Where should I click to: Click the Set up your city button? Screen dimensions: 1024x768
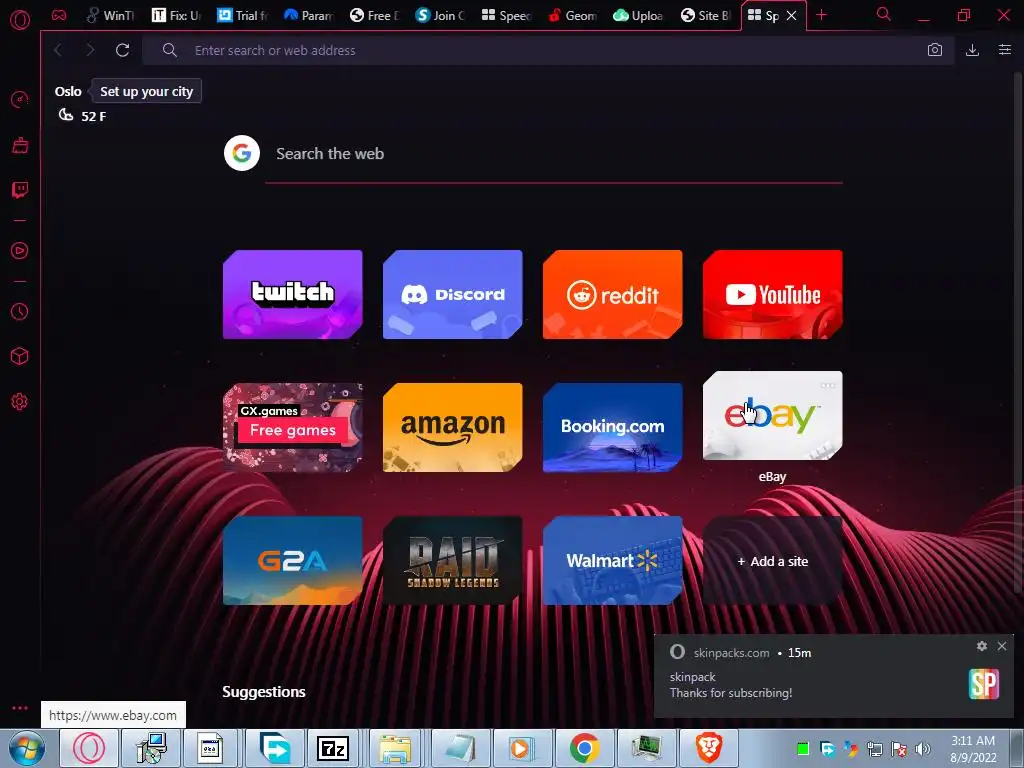[146, 91]
